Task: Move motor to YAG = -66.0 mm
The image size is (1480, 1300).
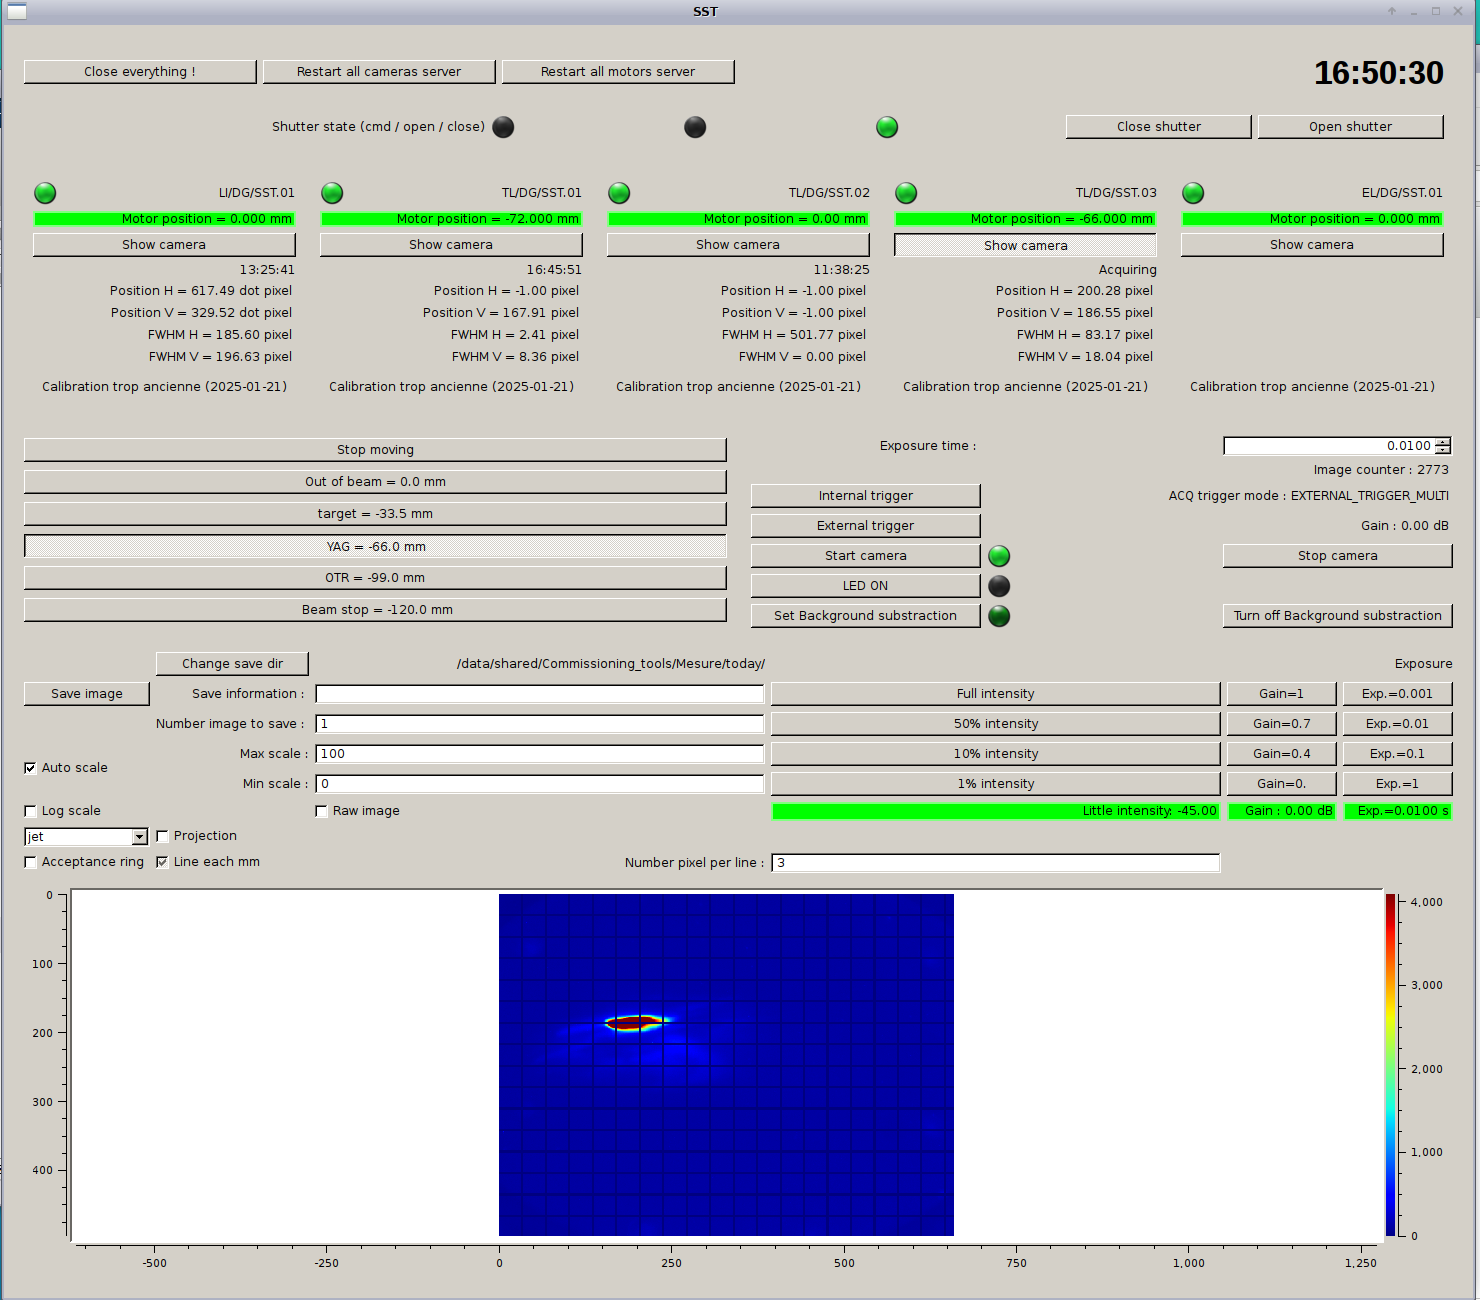Action: click(x=375, y=547)
